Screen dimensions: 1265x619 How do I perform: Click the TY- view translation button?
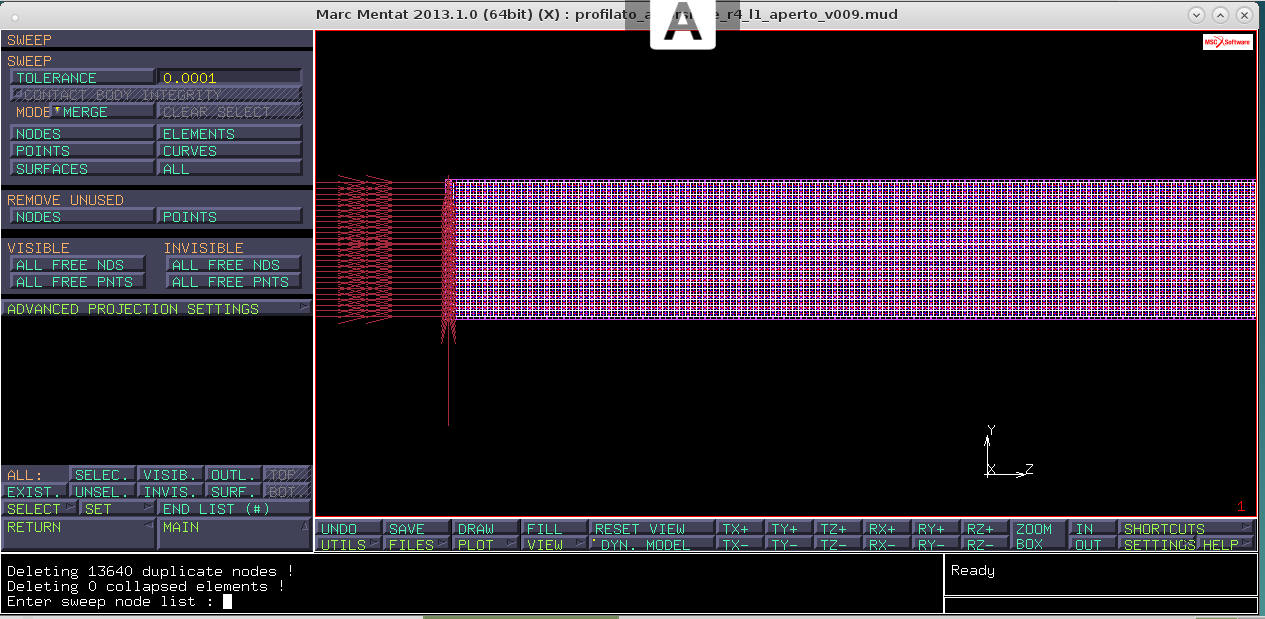(790, 545)
